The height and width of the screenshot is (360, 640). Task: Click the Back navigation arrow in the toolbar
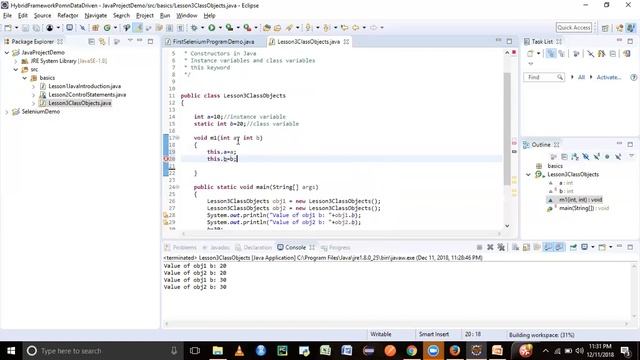356,28
